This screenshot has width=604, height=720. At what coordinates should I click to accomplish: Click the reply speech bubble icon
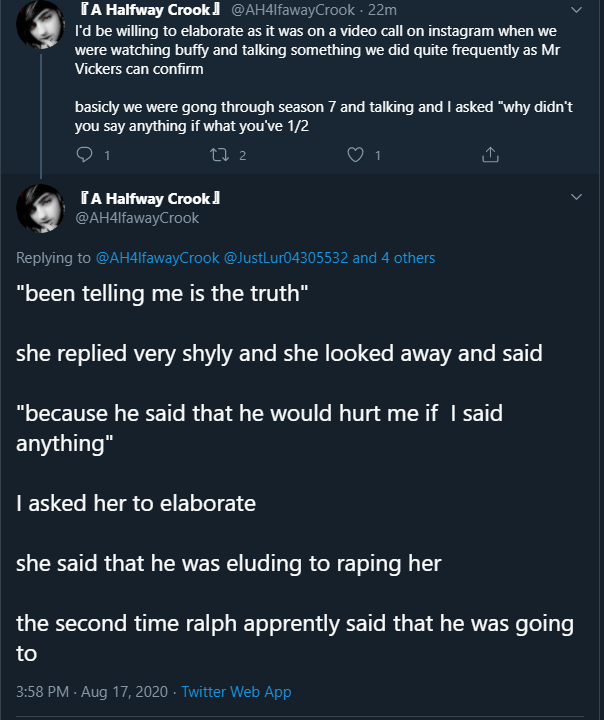[85, 155]
